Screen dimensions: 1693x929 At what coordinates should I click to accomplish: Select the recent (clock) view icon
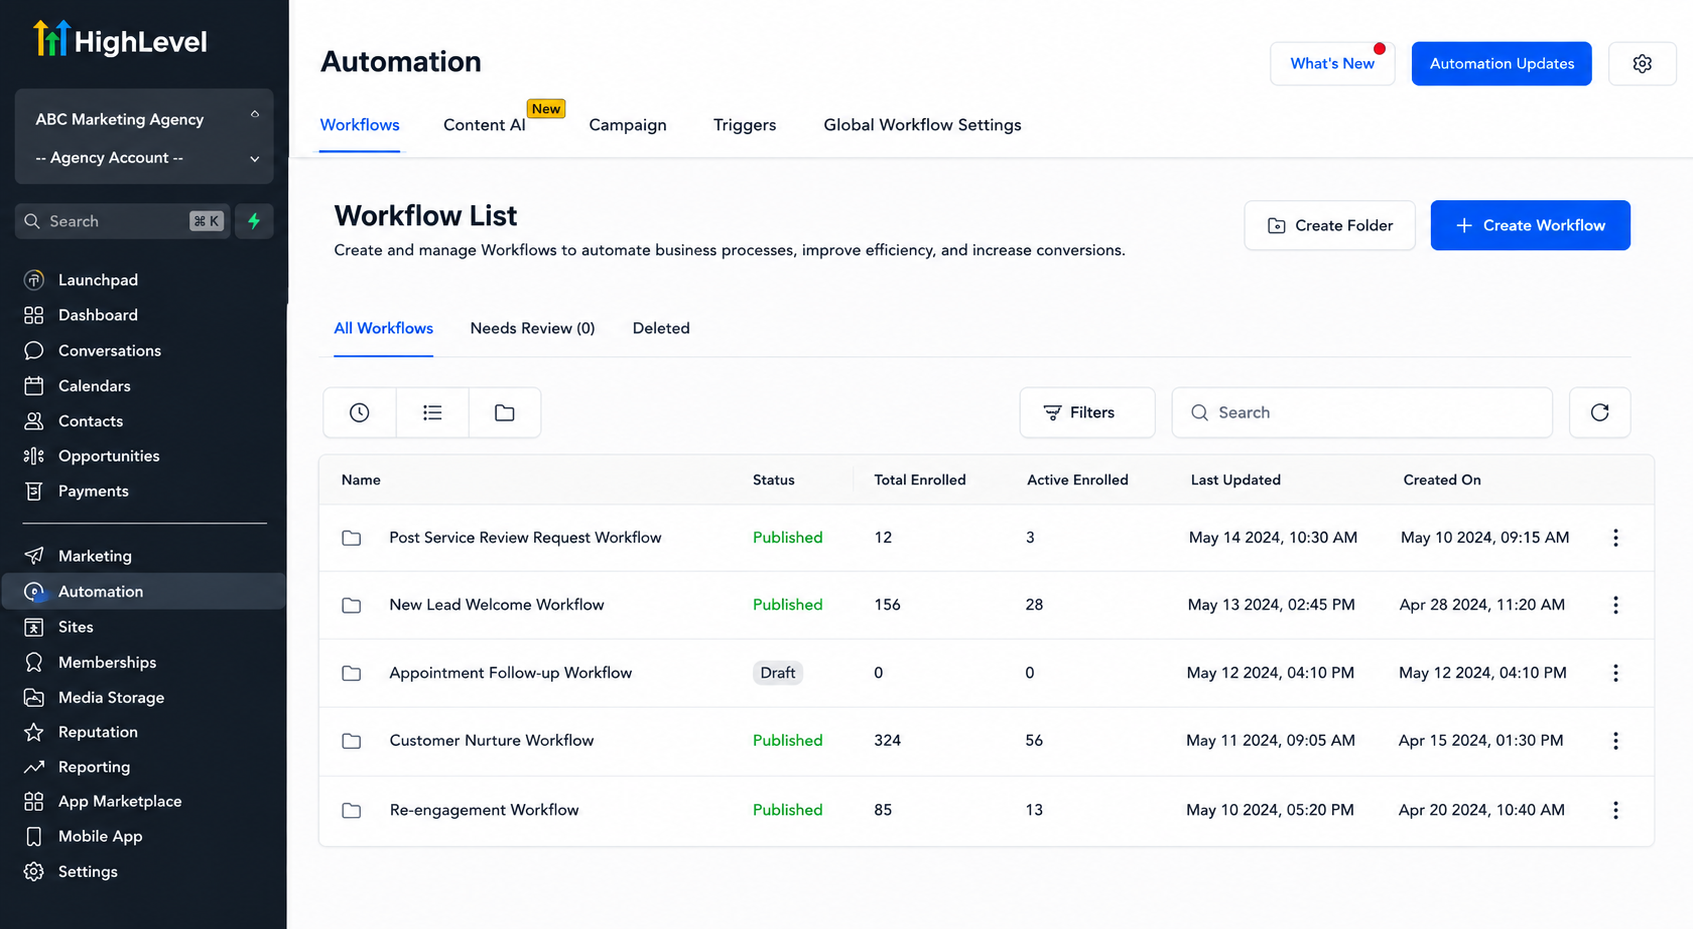[x=359, y=412]
